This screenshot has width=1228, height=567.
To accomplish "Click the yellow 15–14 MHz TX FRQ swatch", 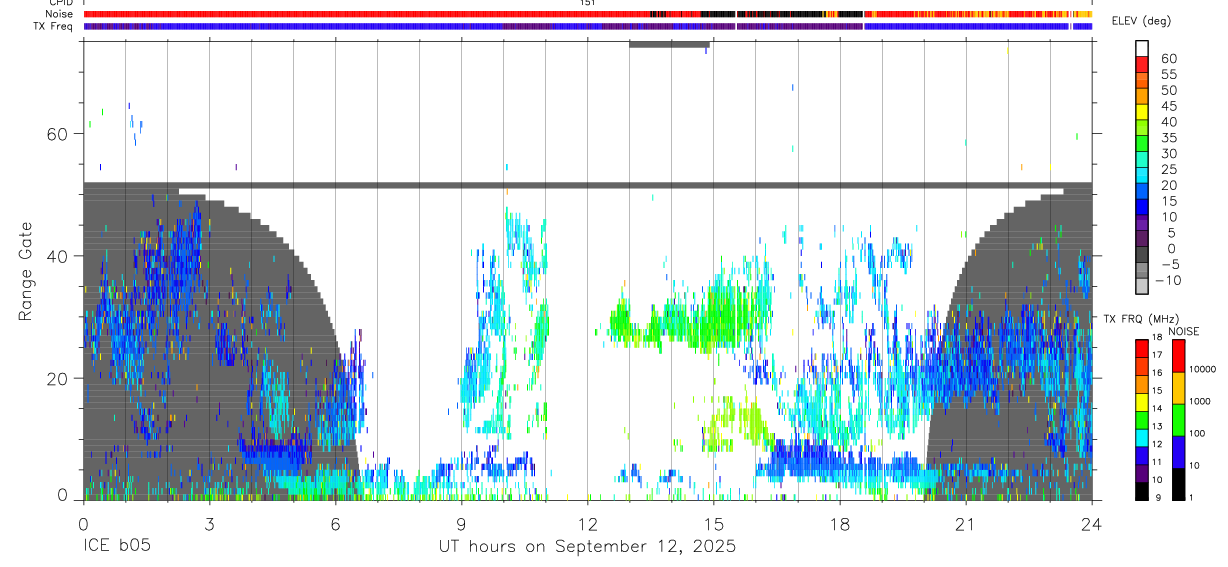I will 1142,402.
